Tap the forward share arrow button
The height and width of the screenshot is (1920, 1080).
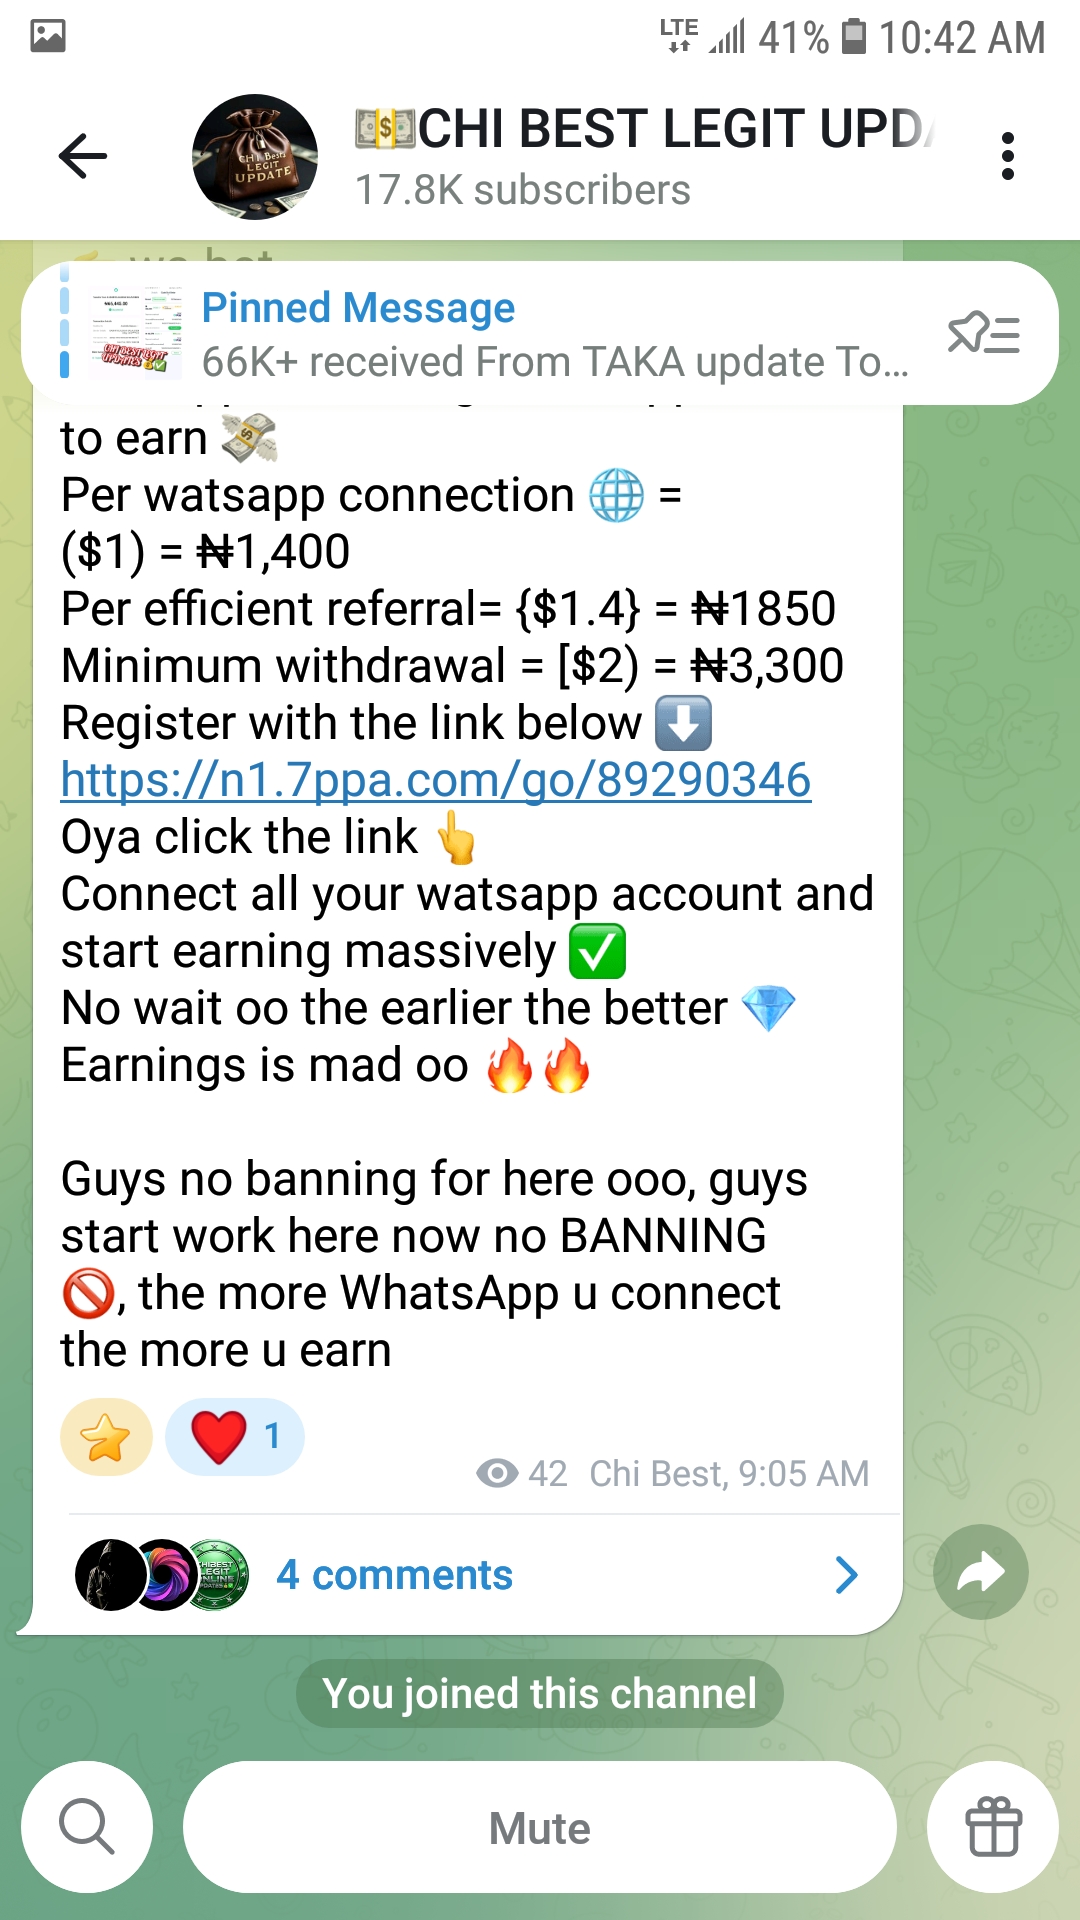point(981,1572)
